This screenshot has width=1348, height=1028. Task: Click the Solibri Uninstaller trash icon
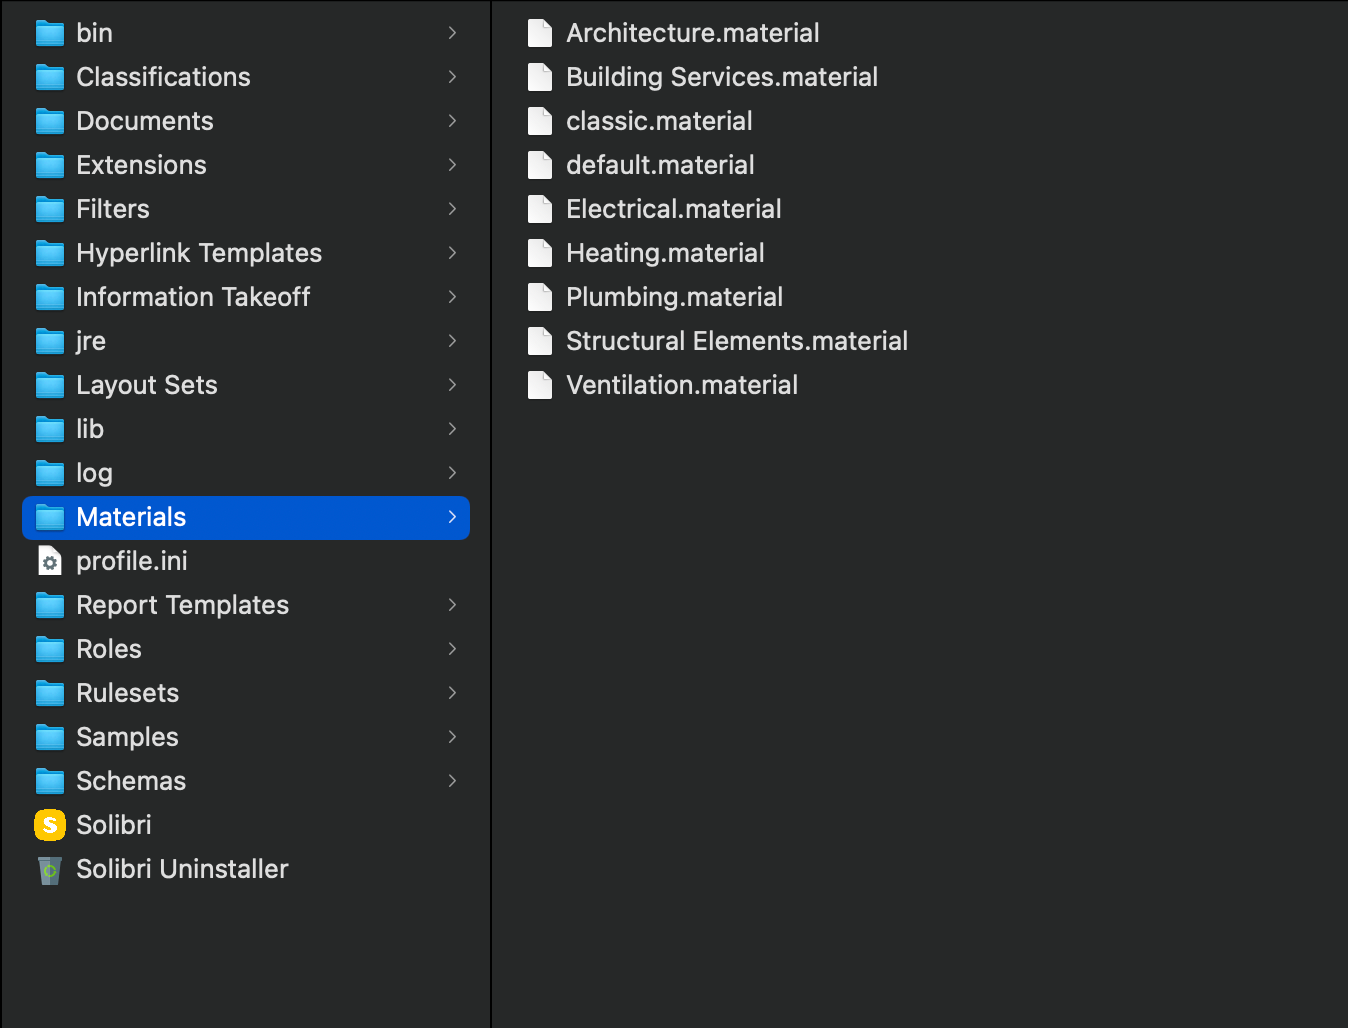pyautogui.click(x=50, y=870)
